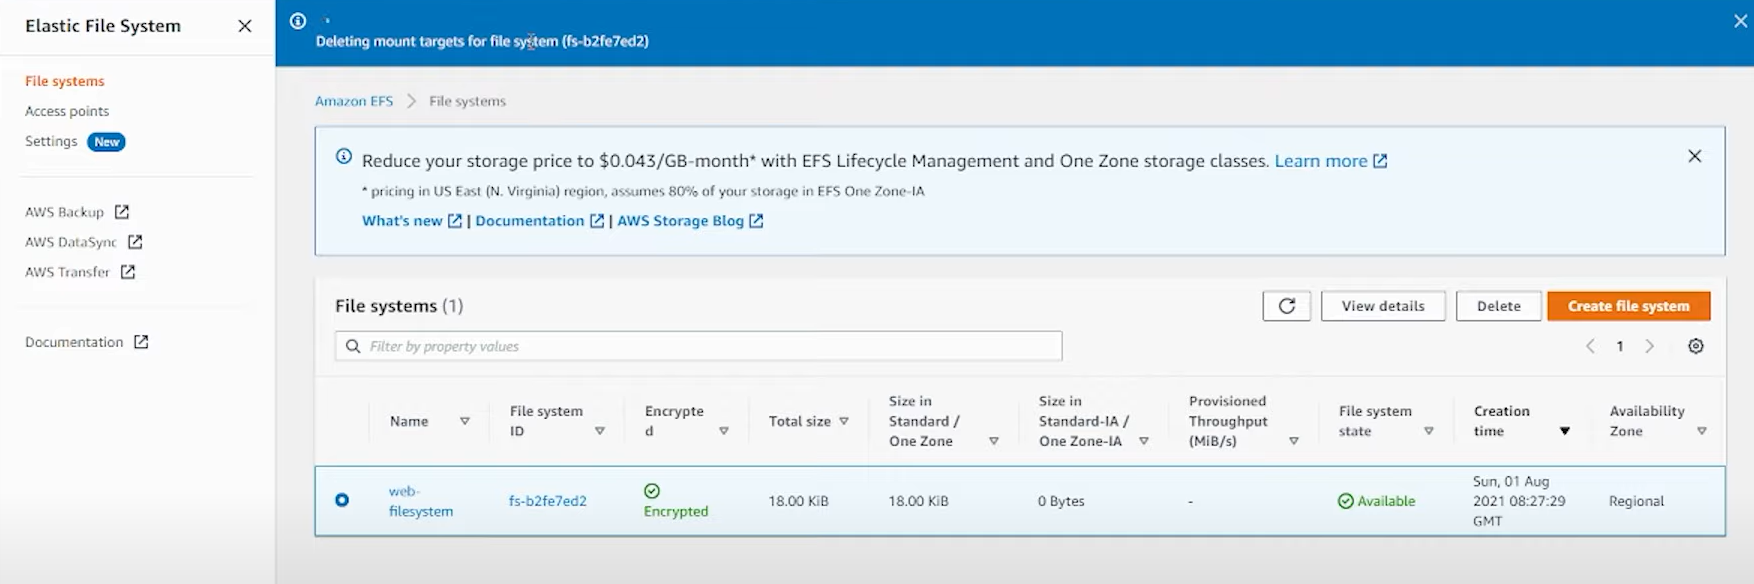Screen dimensions: 1754x584
Task: Open web-filesystem name link
Action: tap(421, 501)
